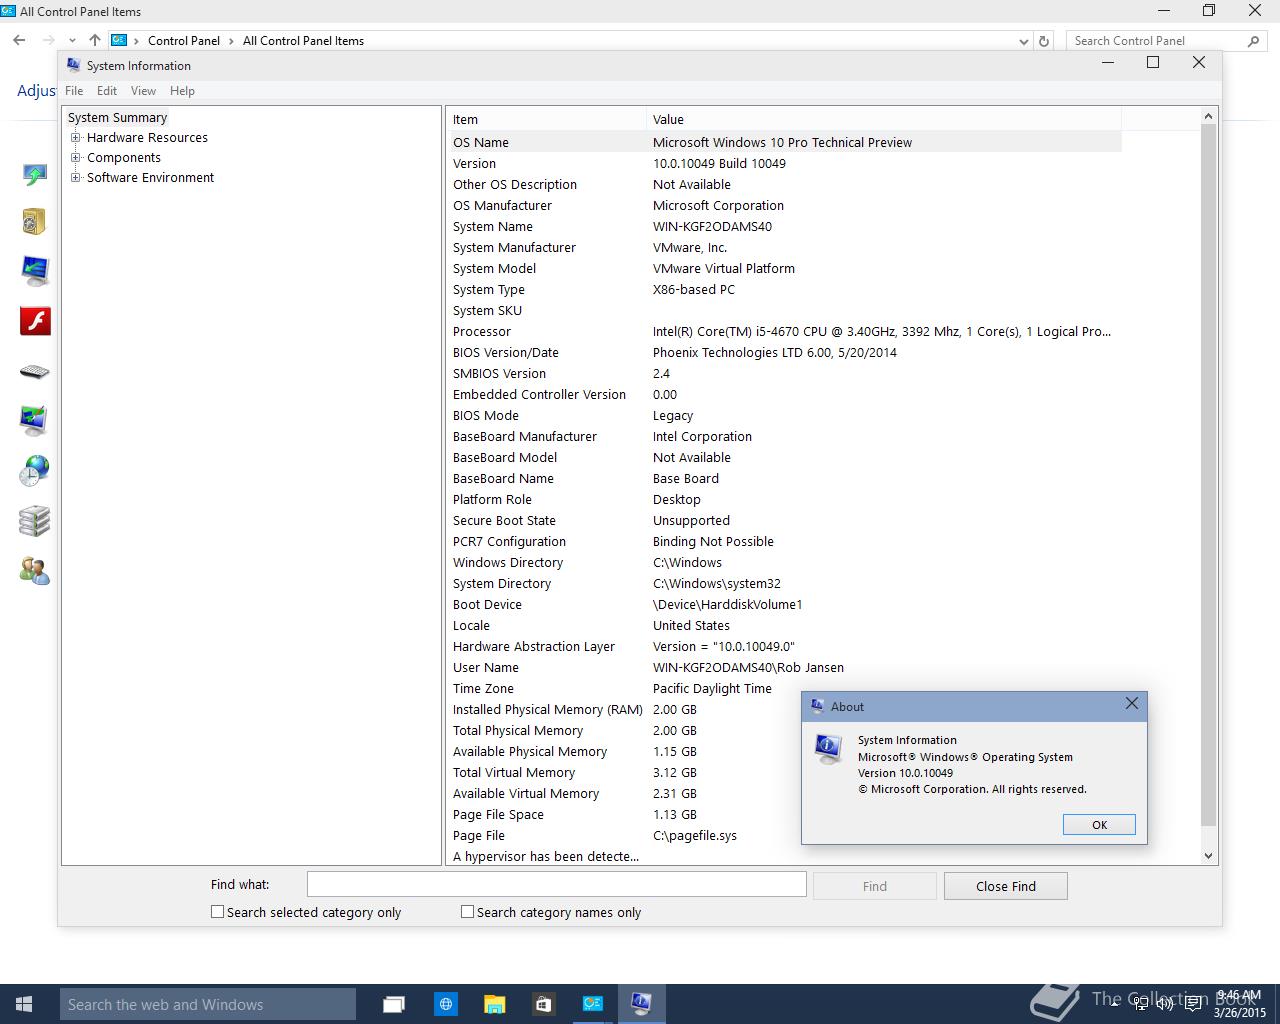Open the Edit menu

(x=107, y=91)
